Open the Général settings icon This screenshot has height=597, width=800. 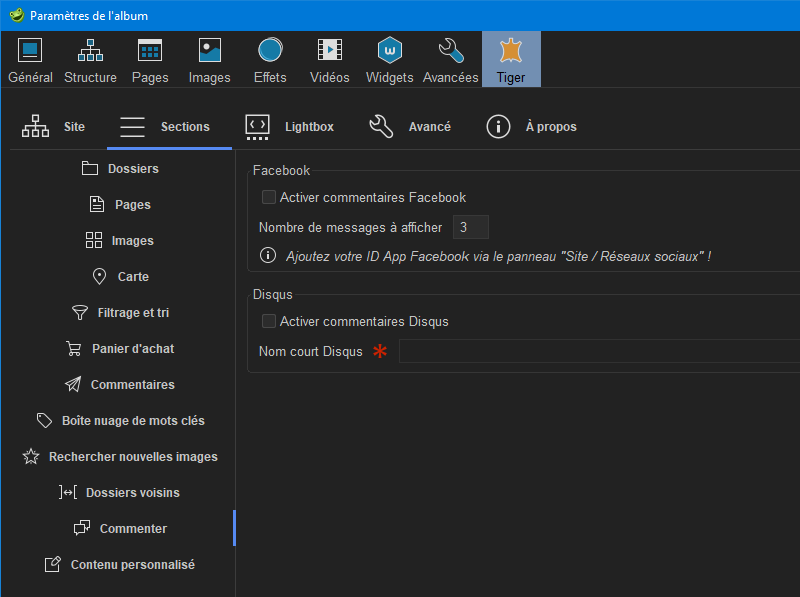pos(30,50)
